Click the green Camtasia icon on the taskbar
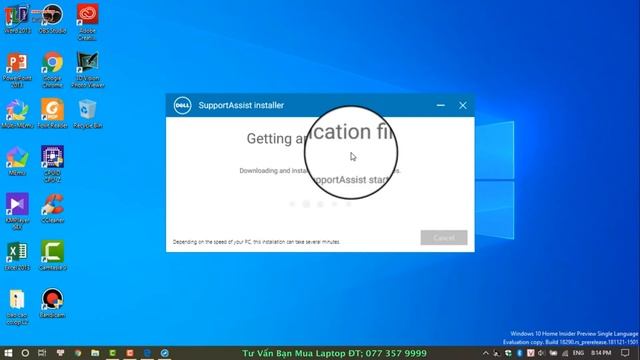640x360 pixels. (x=113, y=353)
